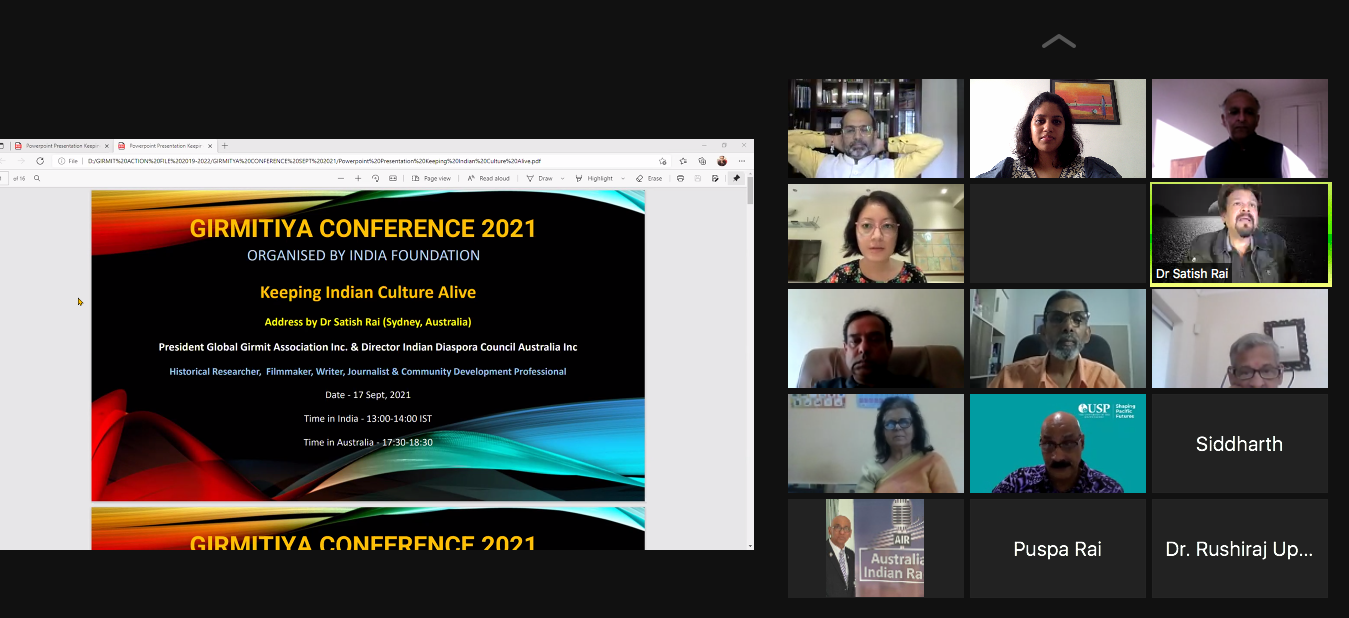Select the Dr. Rushiraj participant tile
Image resolution: width=1349 pixels, height=618 pixels.
(1240, 548)
